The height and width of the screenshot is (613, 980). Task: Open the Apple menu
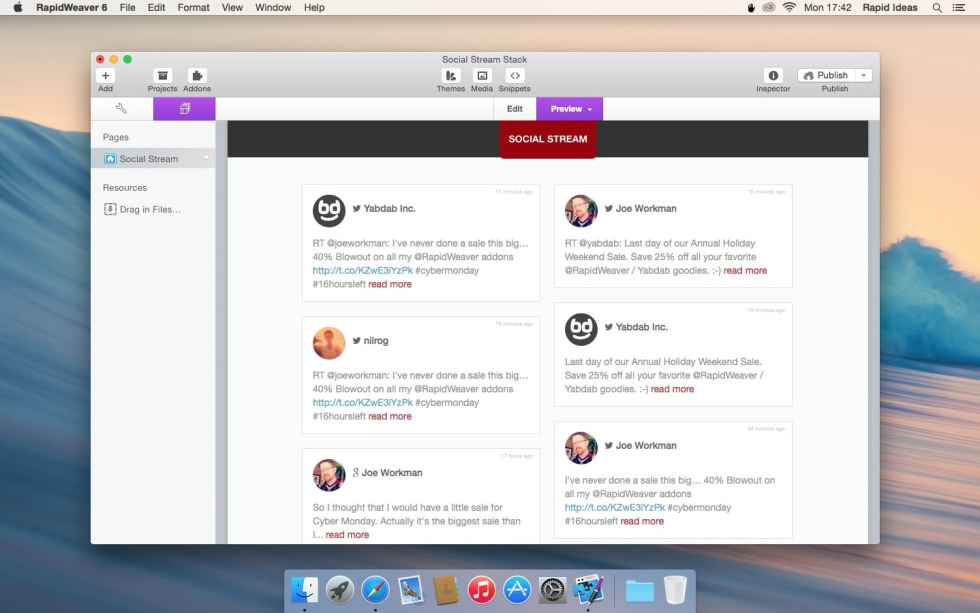[x=18, y=7]
